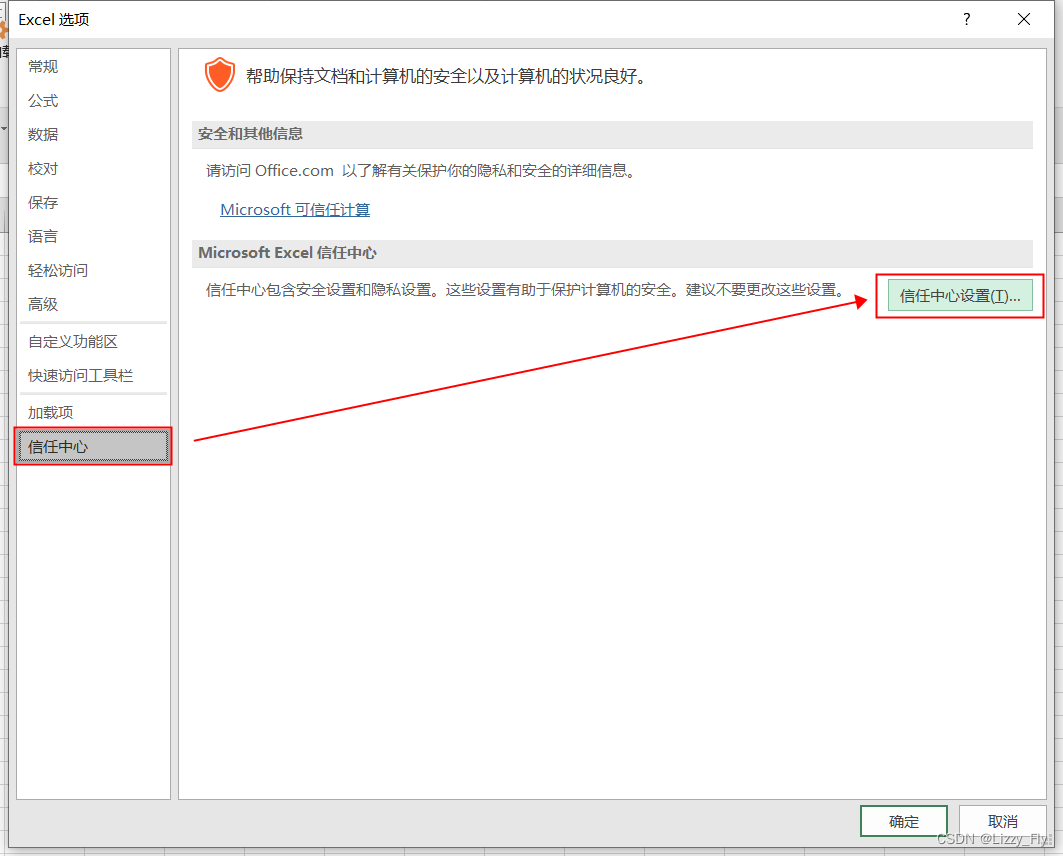
Task: Click the 信任中心包含安全设置 description text
Action: [527, 290]
